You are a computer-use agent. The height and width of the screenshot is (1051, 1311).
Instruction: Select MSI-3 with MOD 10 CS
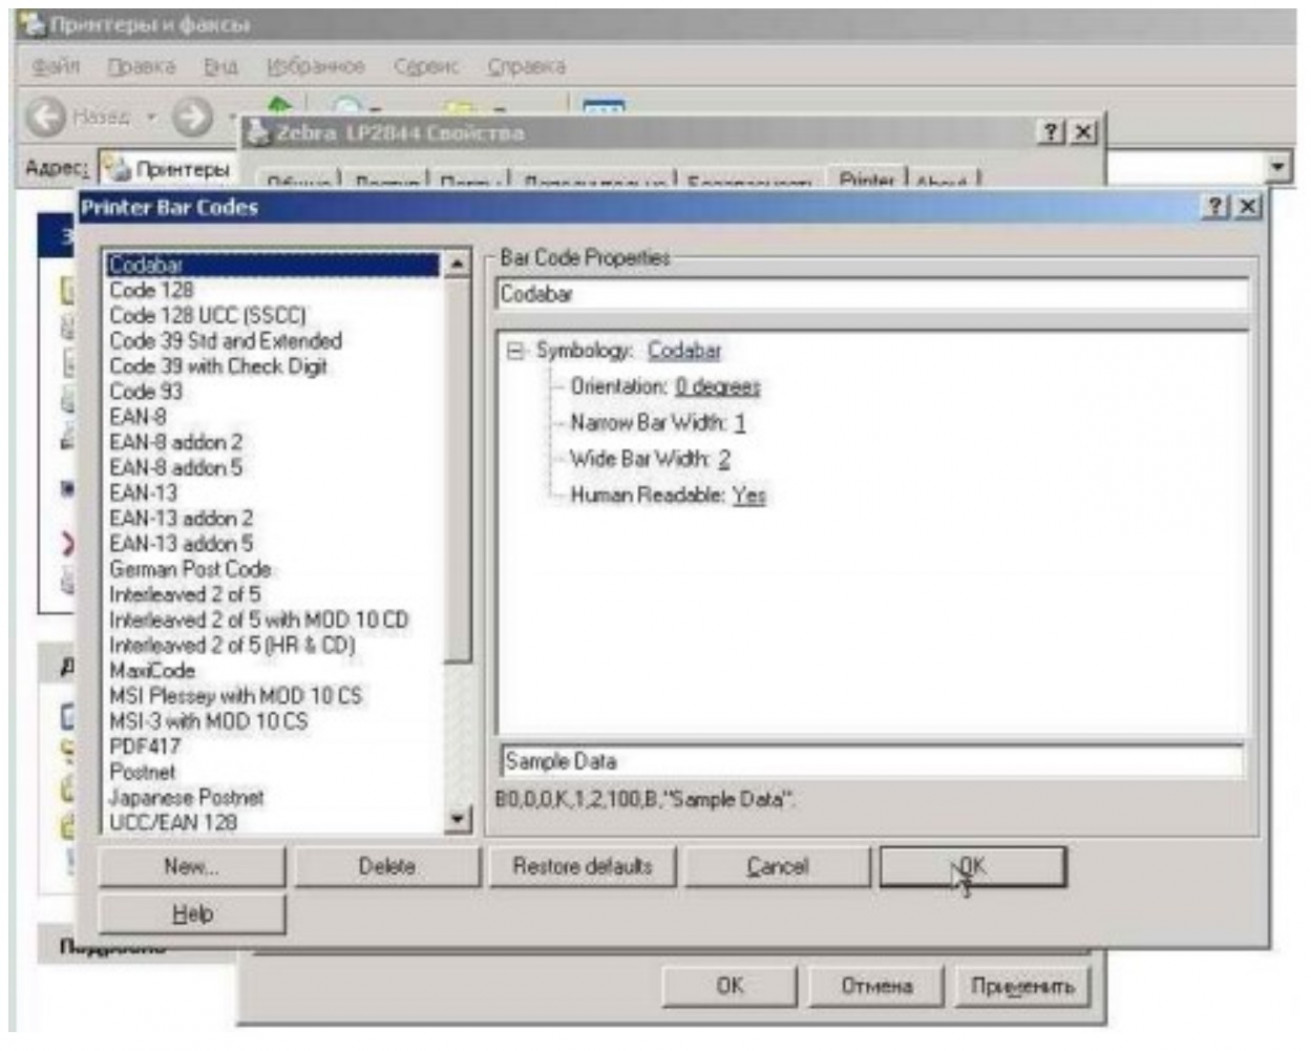click(209, 721)
